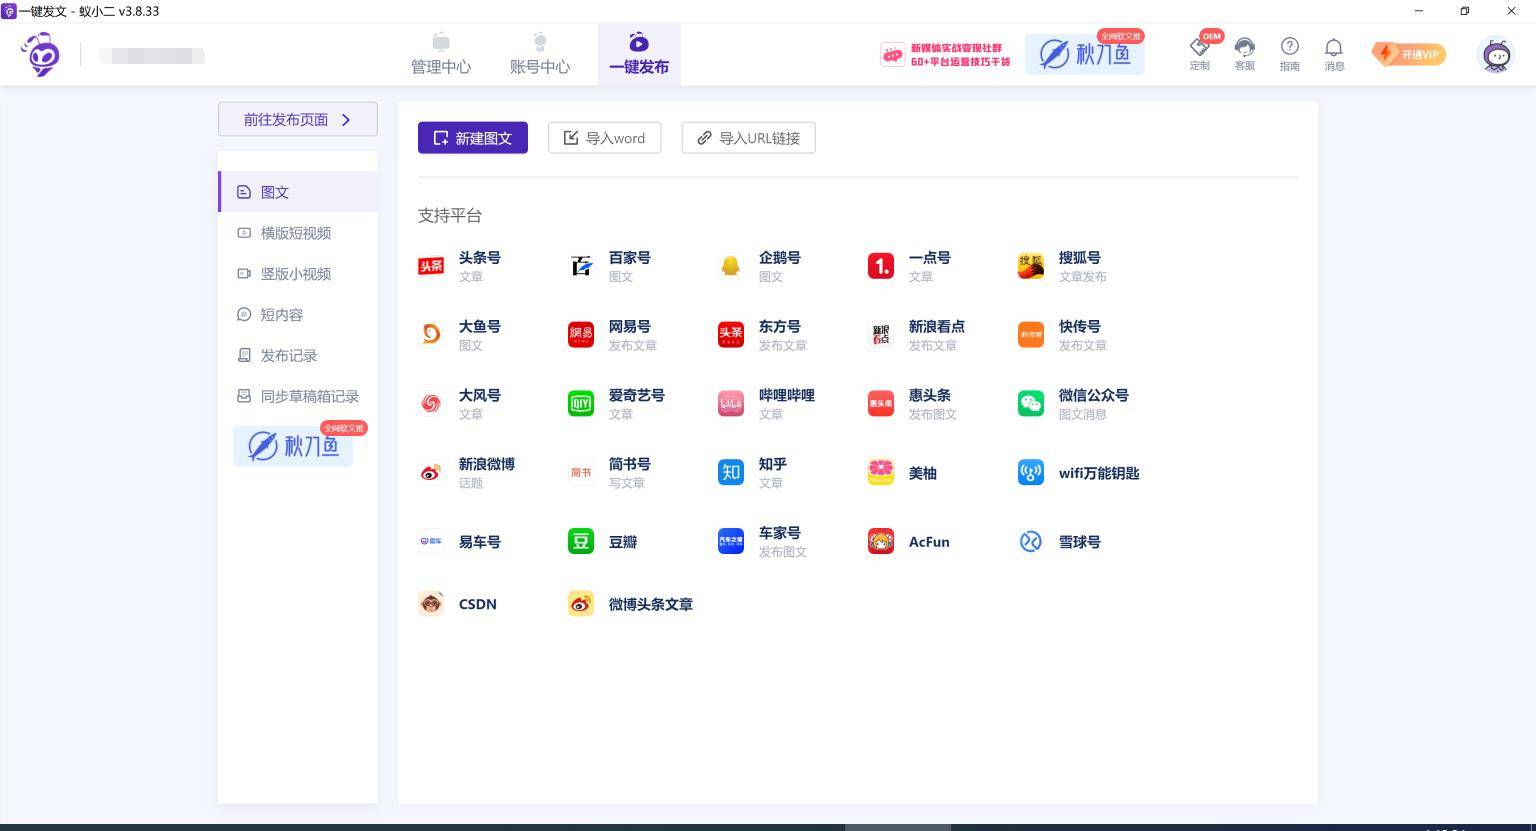Open 秋刀鱼 banner in top bar
This screenshot has width=1536, height=831.
(x=1085, y=52)
